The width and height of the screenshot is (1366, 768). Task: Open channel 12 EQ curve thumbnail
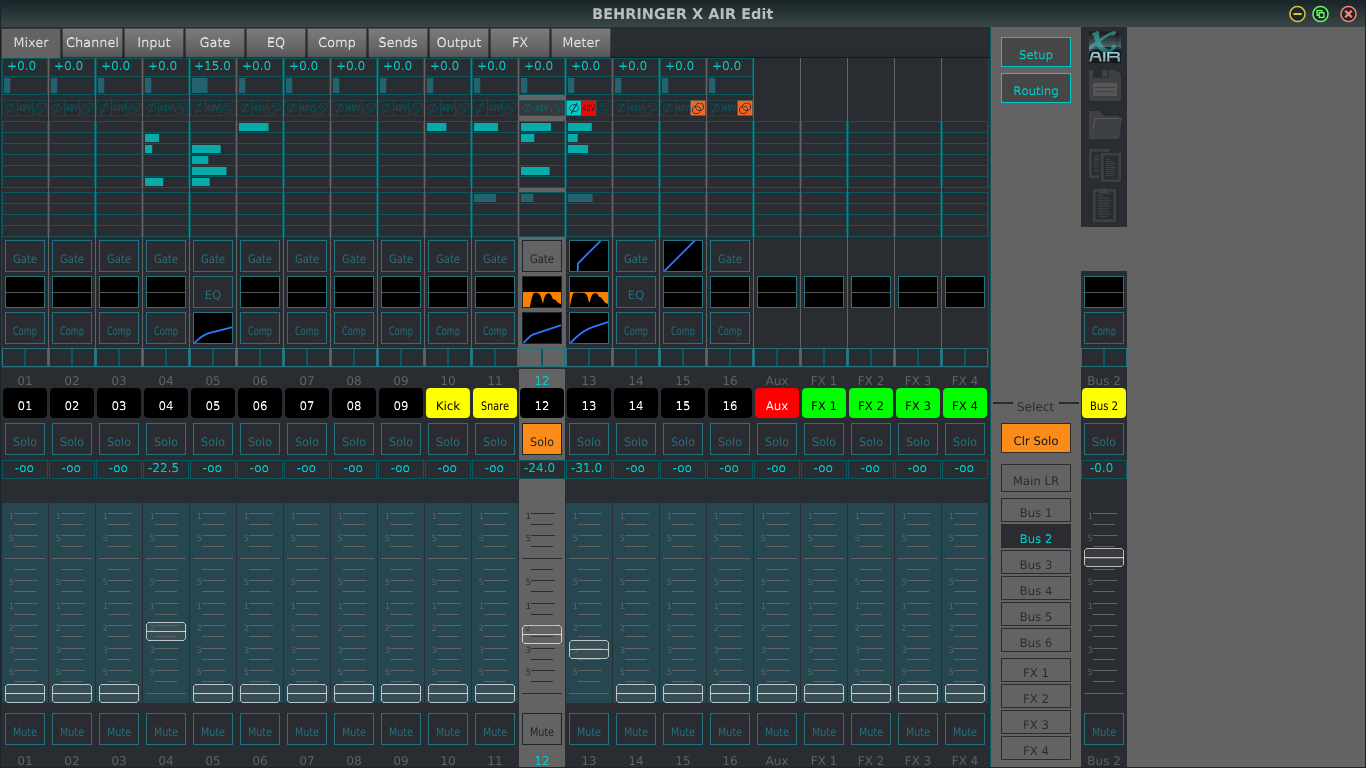tap(542, 292)
